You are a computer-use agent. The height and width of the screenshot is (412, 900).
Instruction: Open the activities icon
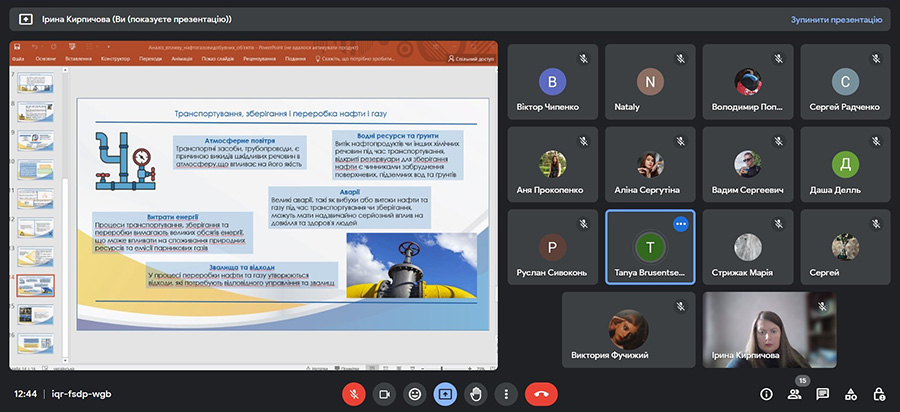point(850,394)
